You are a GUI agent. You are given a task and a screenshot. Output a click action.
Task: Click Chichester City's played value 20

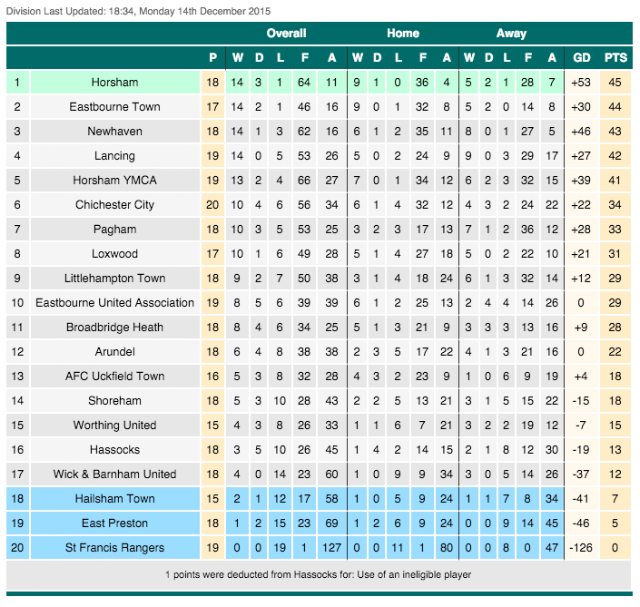point(213,205)
